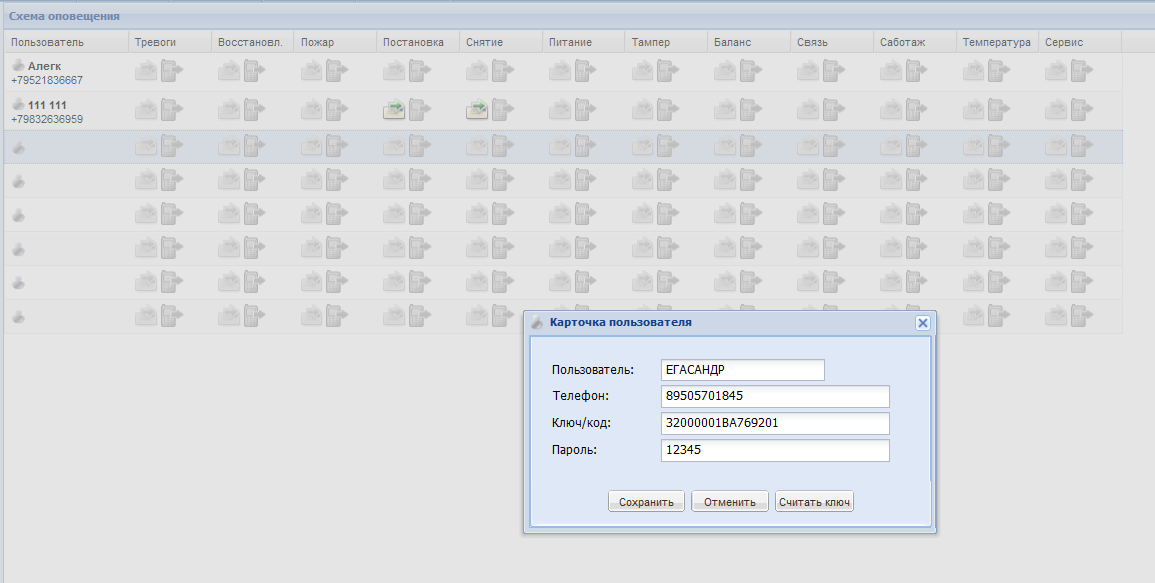Viewport: 1155px width, 583px height.
Task: Toggle SMS for Постановка in Алегк row
Action: click(394, 71)
